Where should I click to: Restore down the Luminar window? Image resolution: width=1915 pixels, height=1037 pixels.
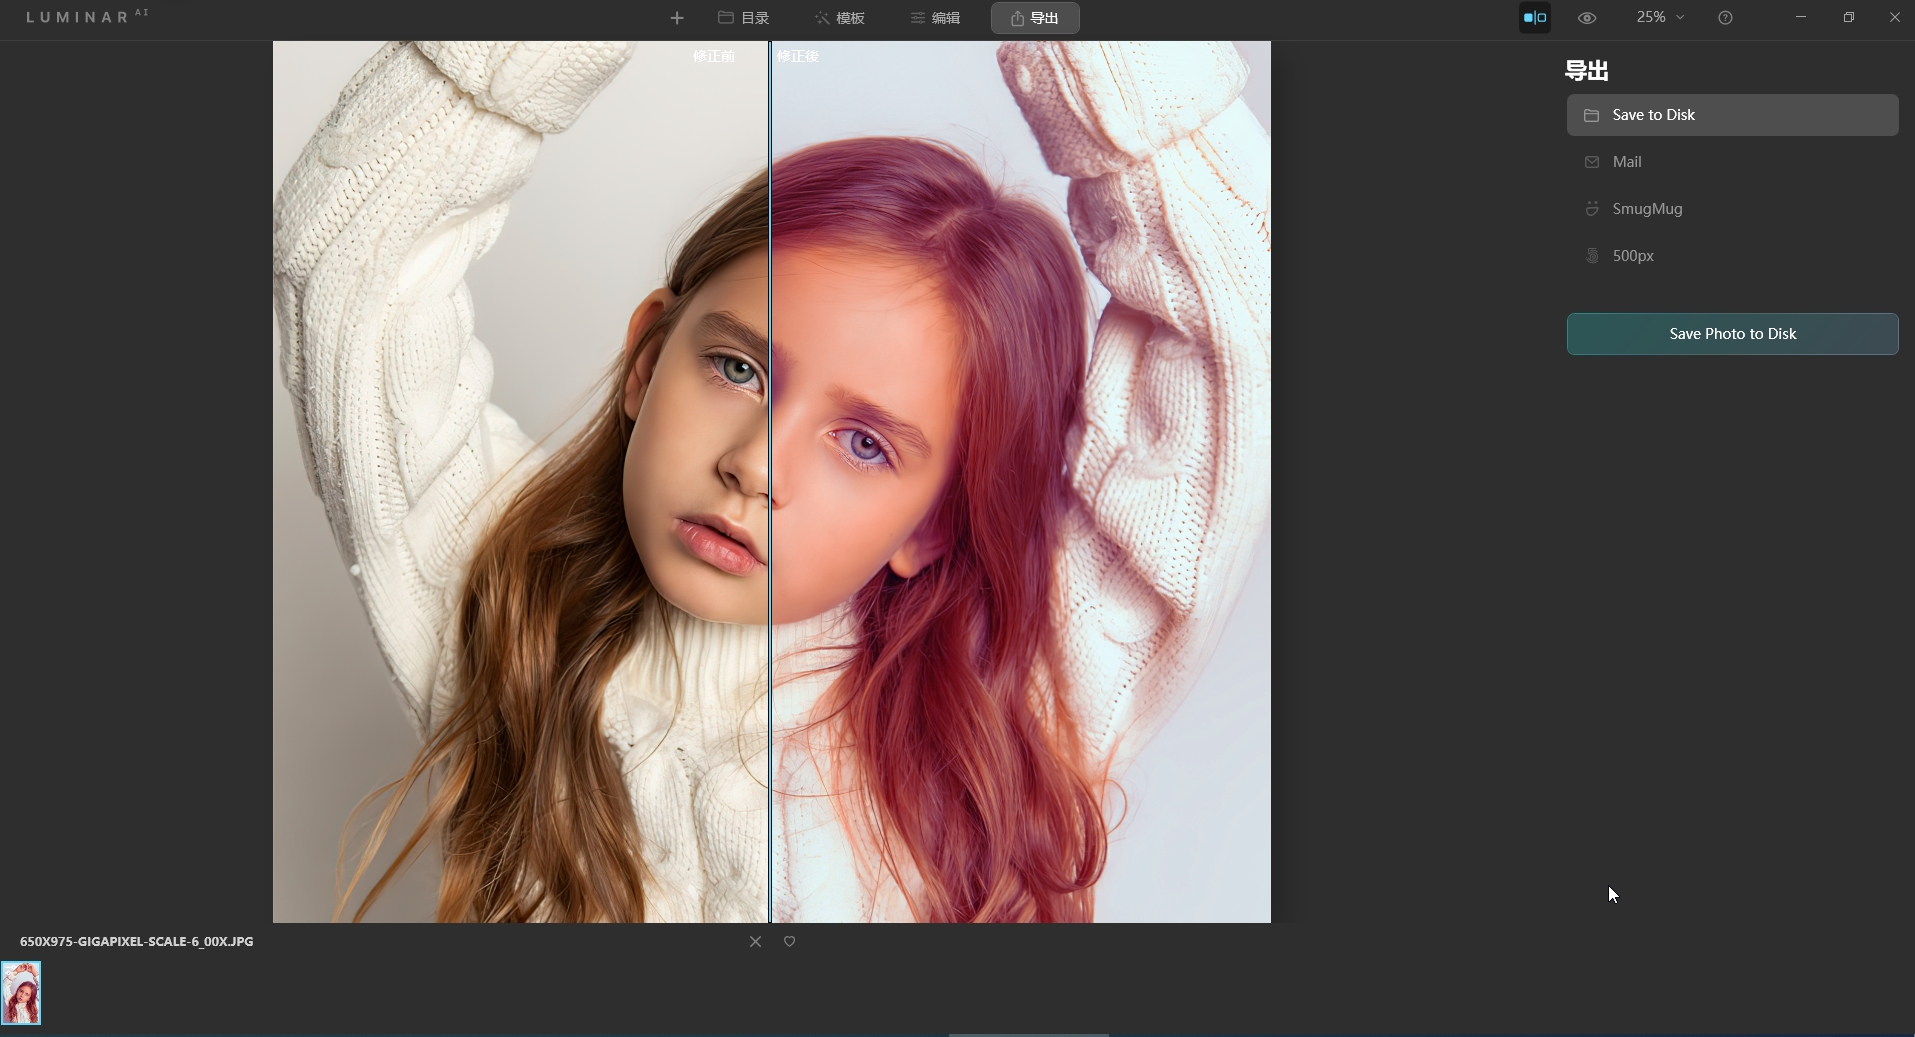[x=1848, y=17]
